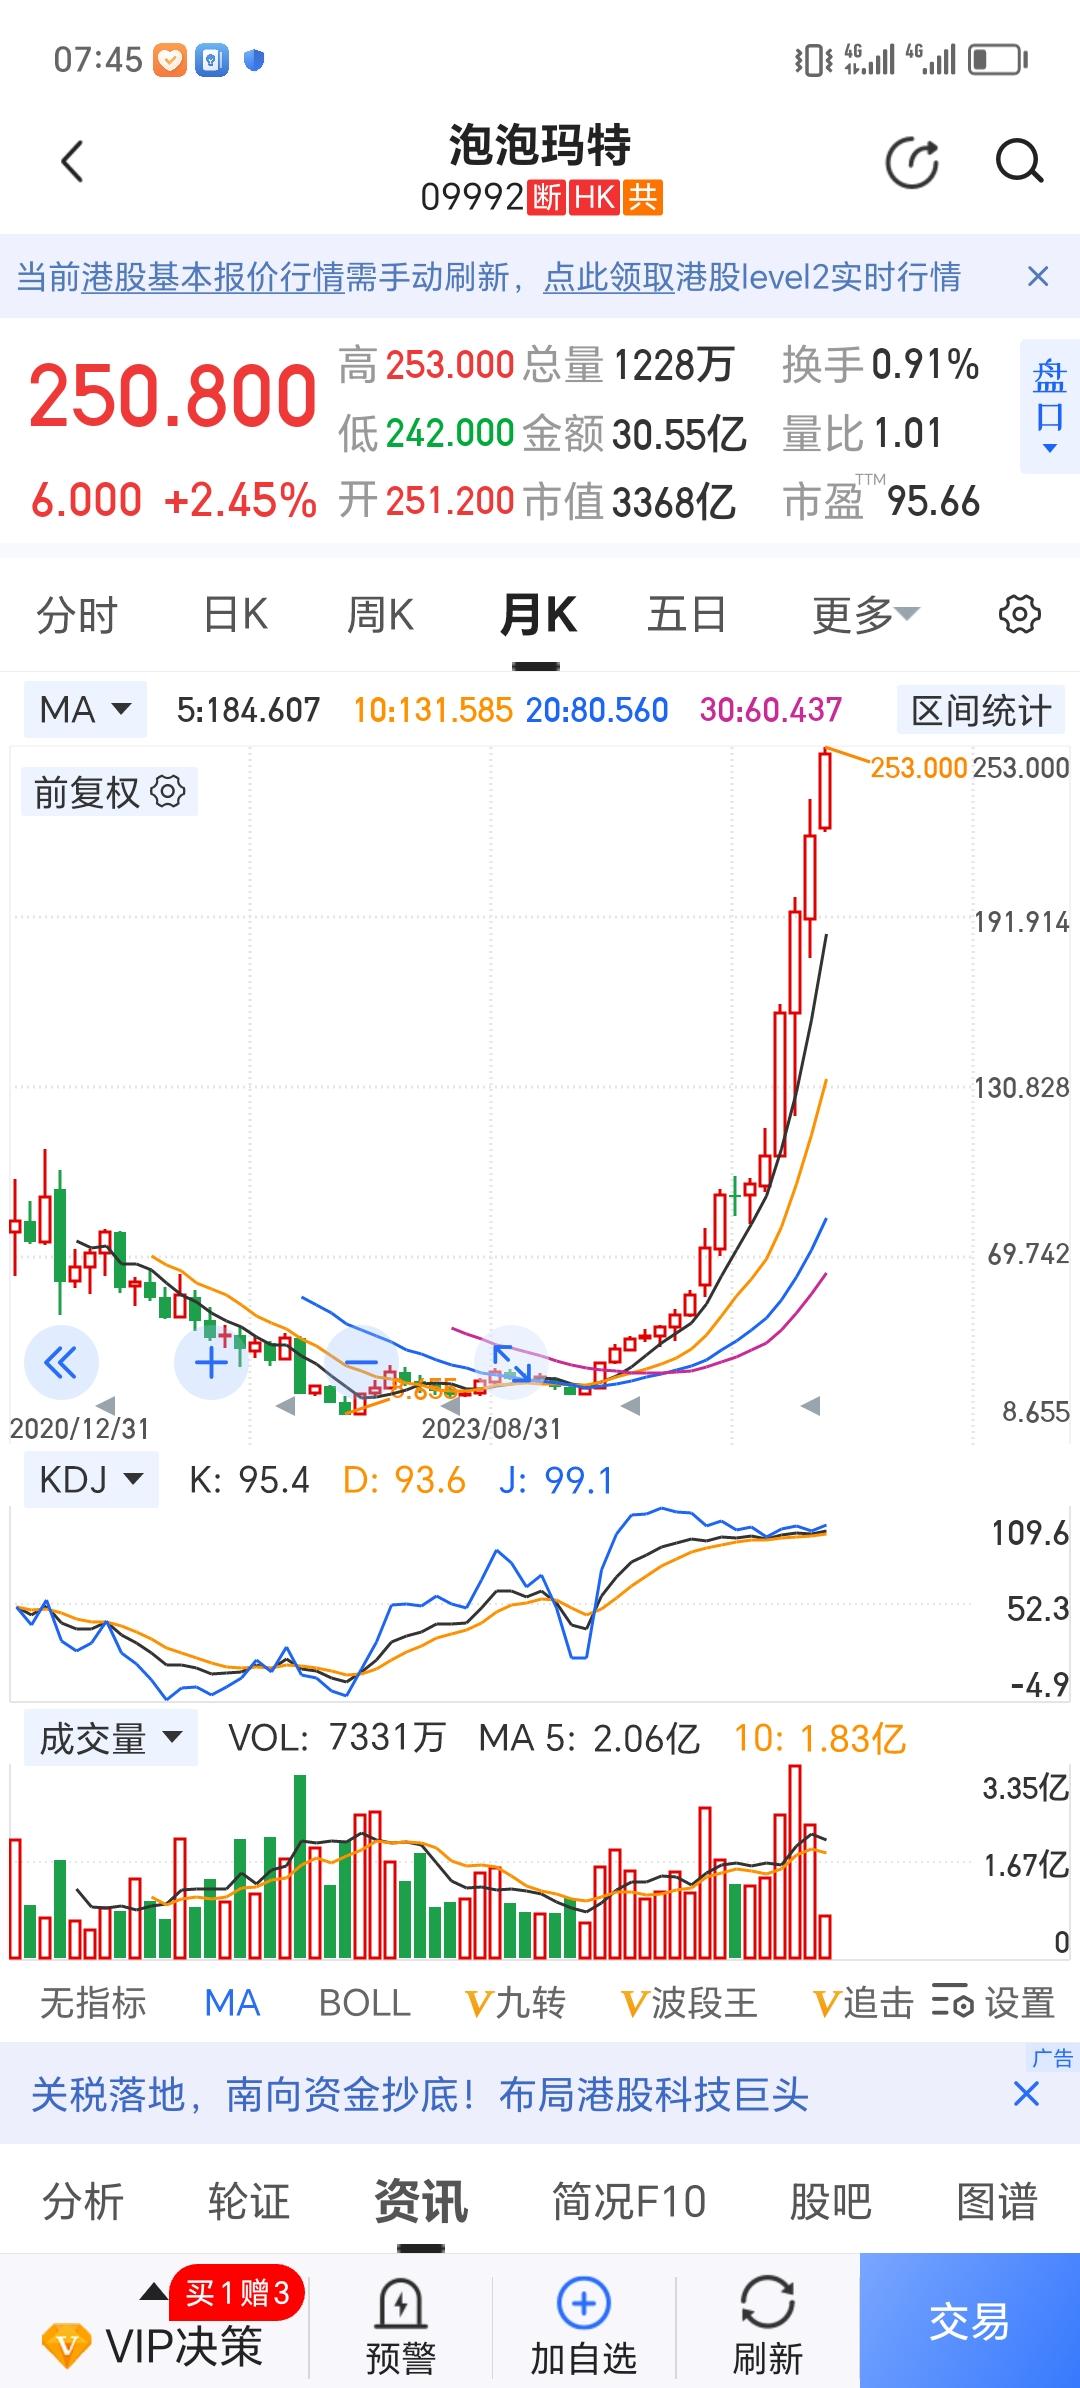
Task: Tap the expand-arrows fullscreen chart button
Action: [511, 1362]
